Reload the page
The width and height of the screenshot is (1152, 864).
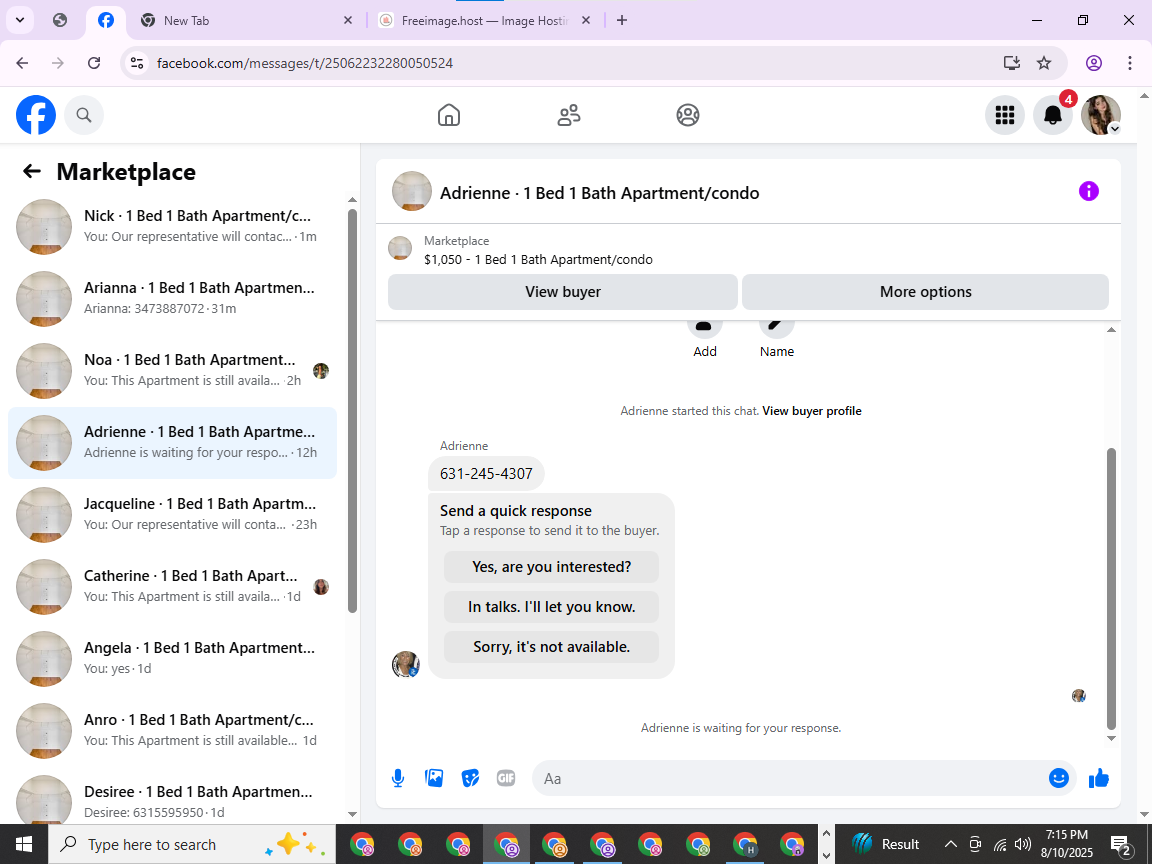point(94,63)
